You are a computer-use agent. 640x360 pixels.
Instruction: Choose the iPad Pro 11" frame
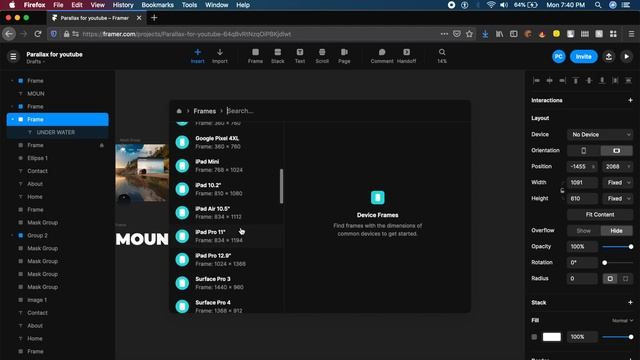point(227,236)
